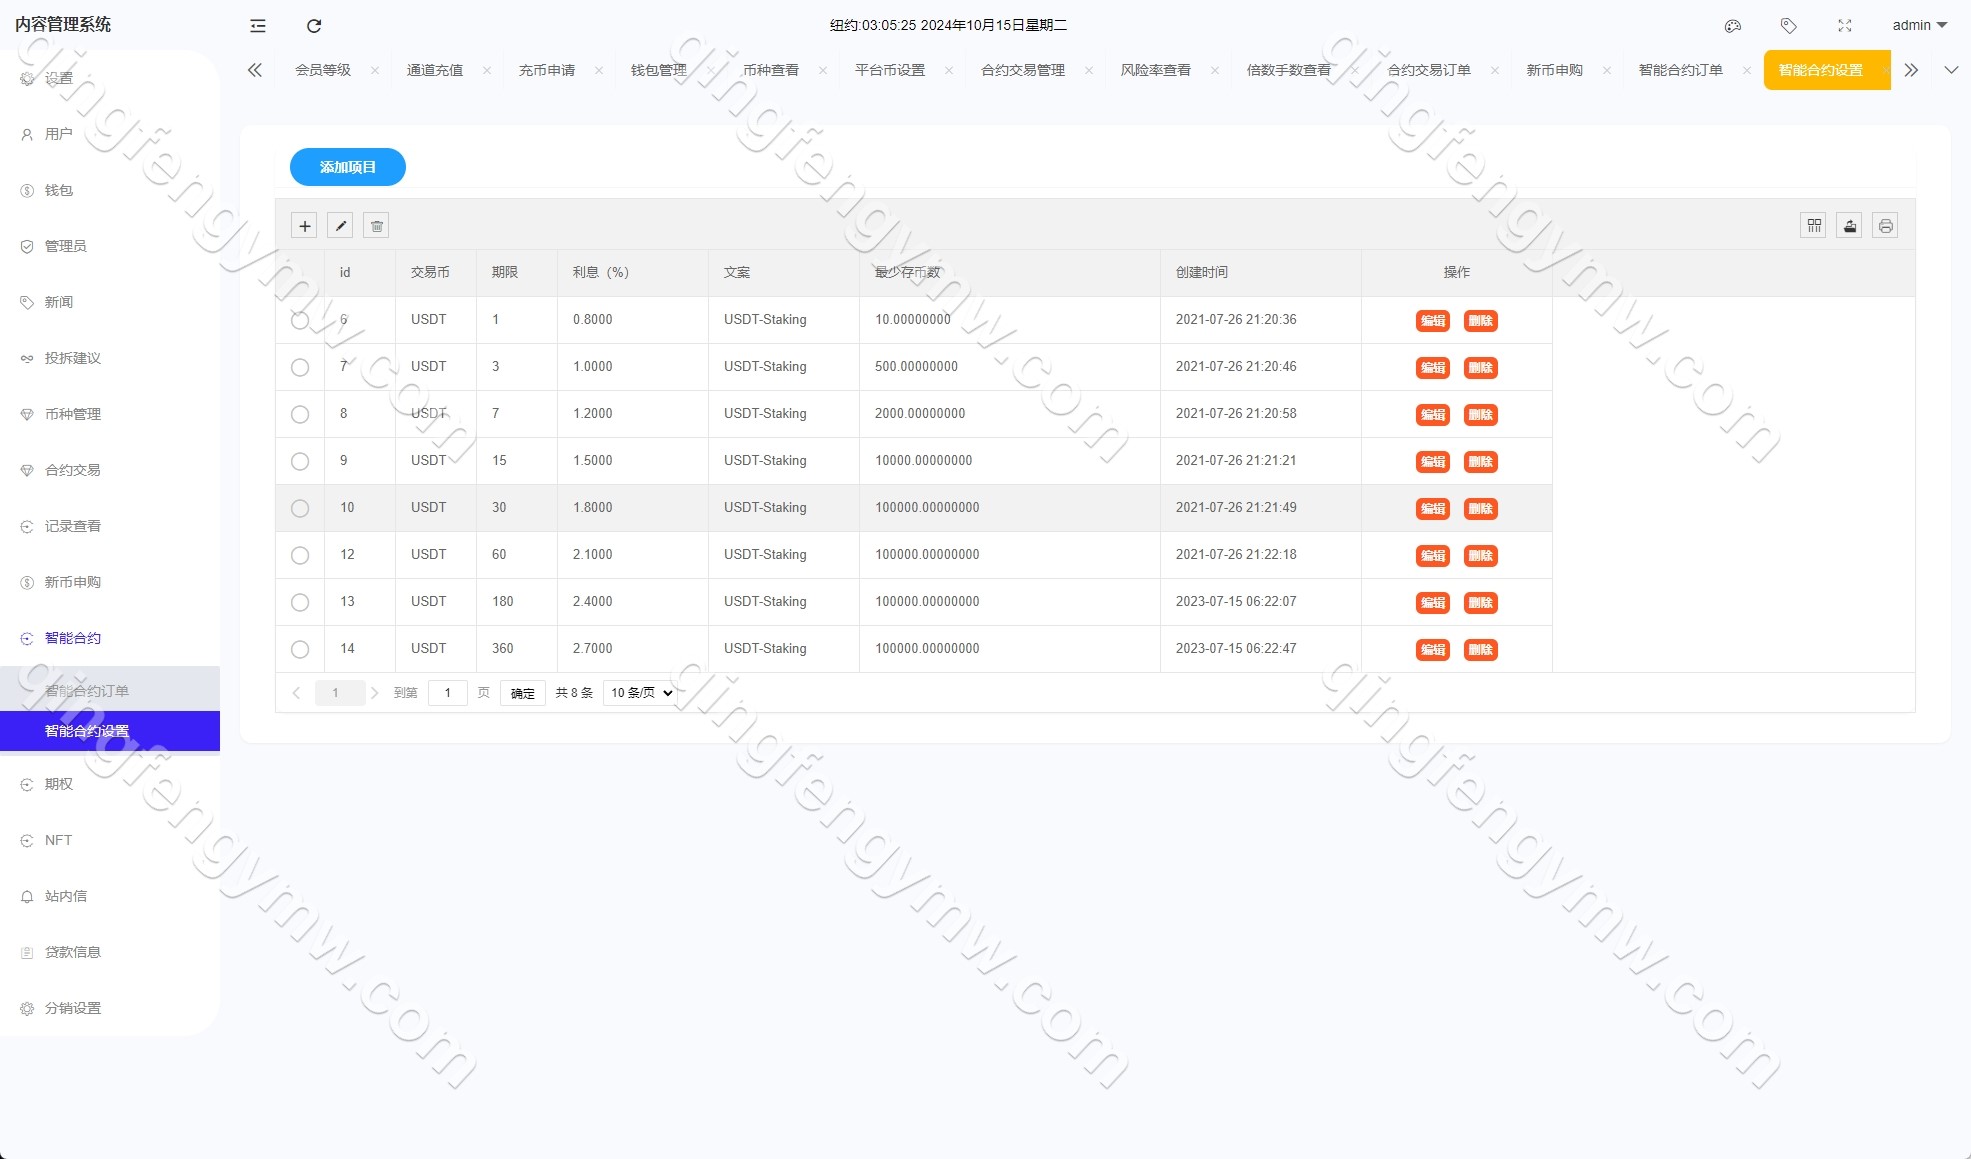Select the radio button for id 14
The width and height of the screenshot is (1971, 1159).
click(300, 650)
